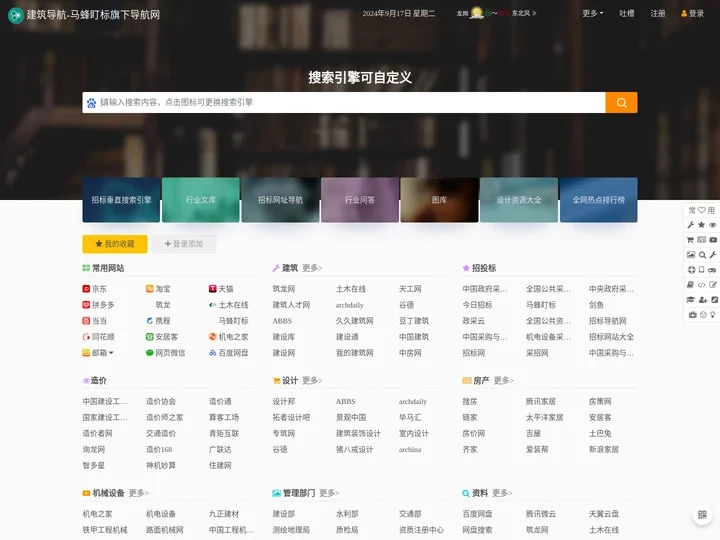Screen dimensions: 720x540
Task: Click the code brackets icon in side panel
Action: pyautogui.click(x=702, y=285)
